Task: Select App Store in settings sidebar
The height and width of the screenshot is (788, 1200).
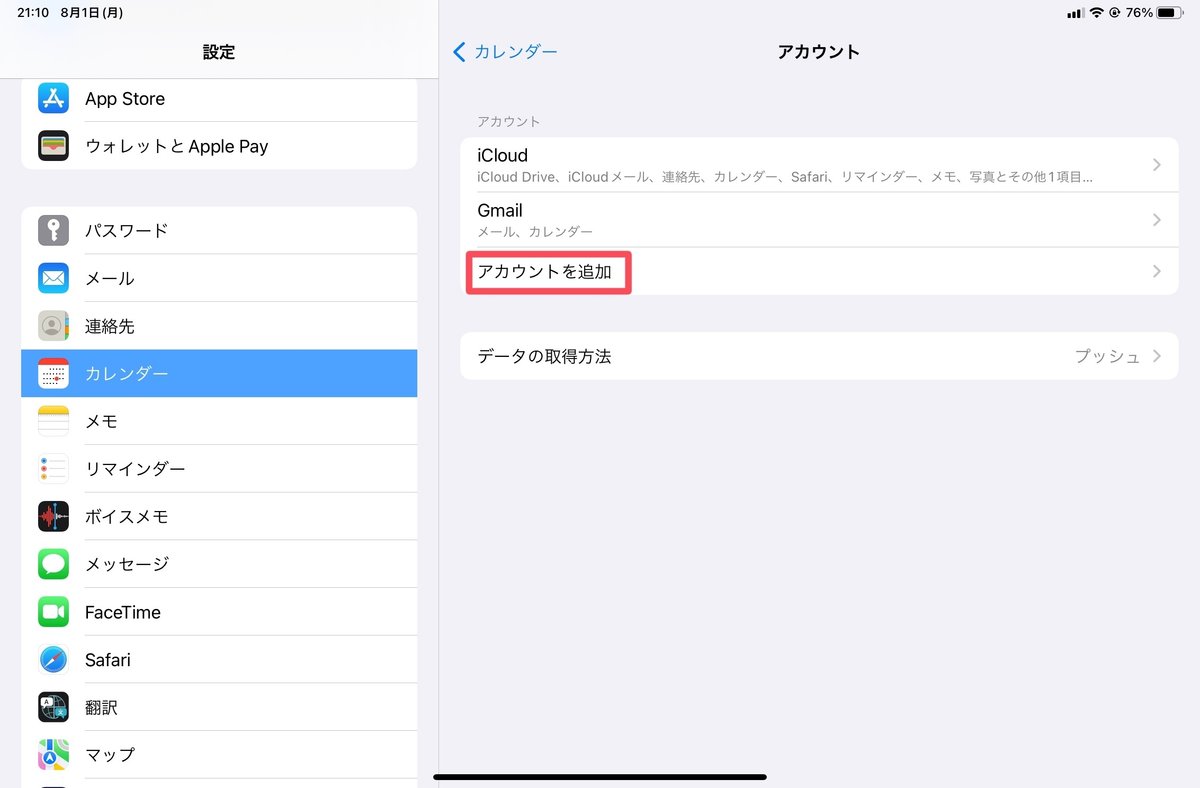Action: pos(219,98)
